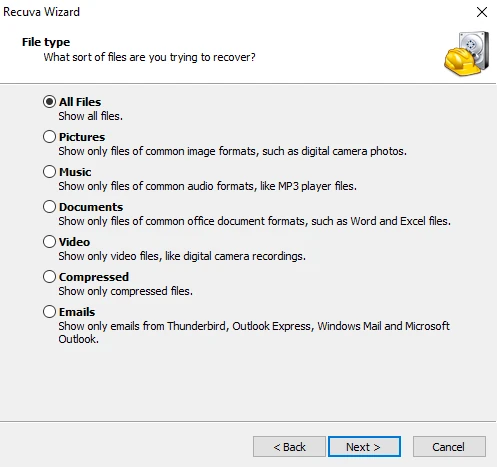This screenshot has height=467, width=497.
Task: Click the description about digital camera photos
Action: pyautogui.click(x=233, y=151)
